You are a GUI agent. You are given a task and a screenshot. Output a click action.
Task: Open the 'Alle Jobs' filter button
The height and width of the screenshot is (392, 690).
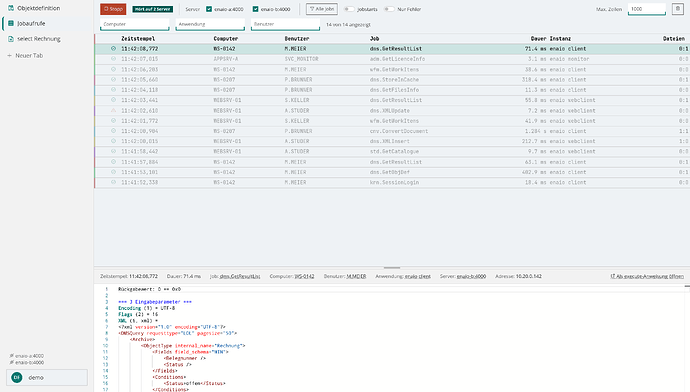point(322,9)
